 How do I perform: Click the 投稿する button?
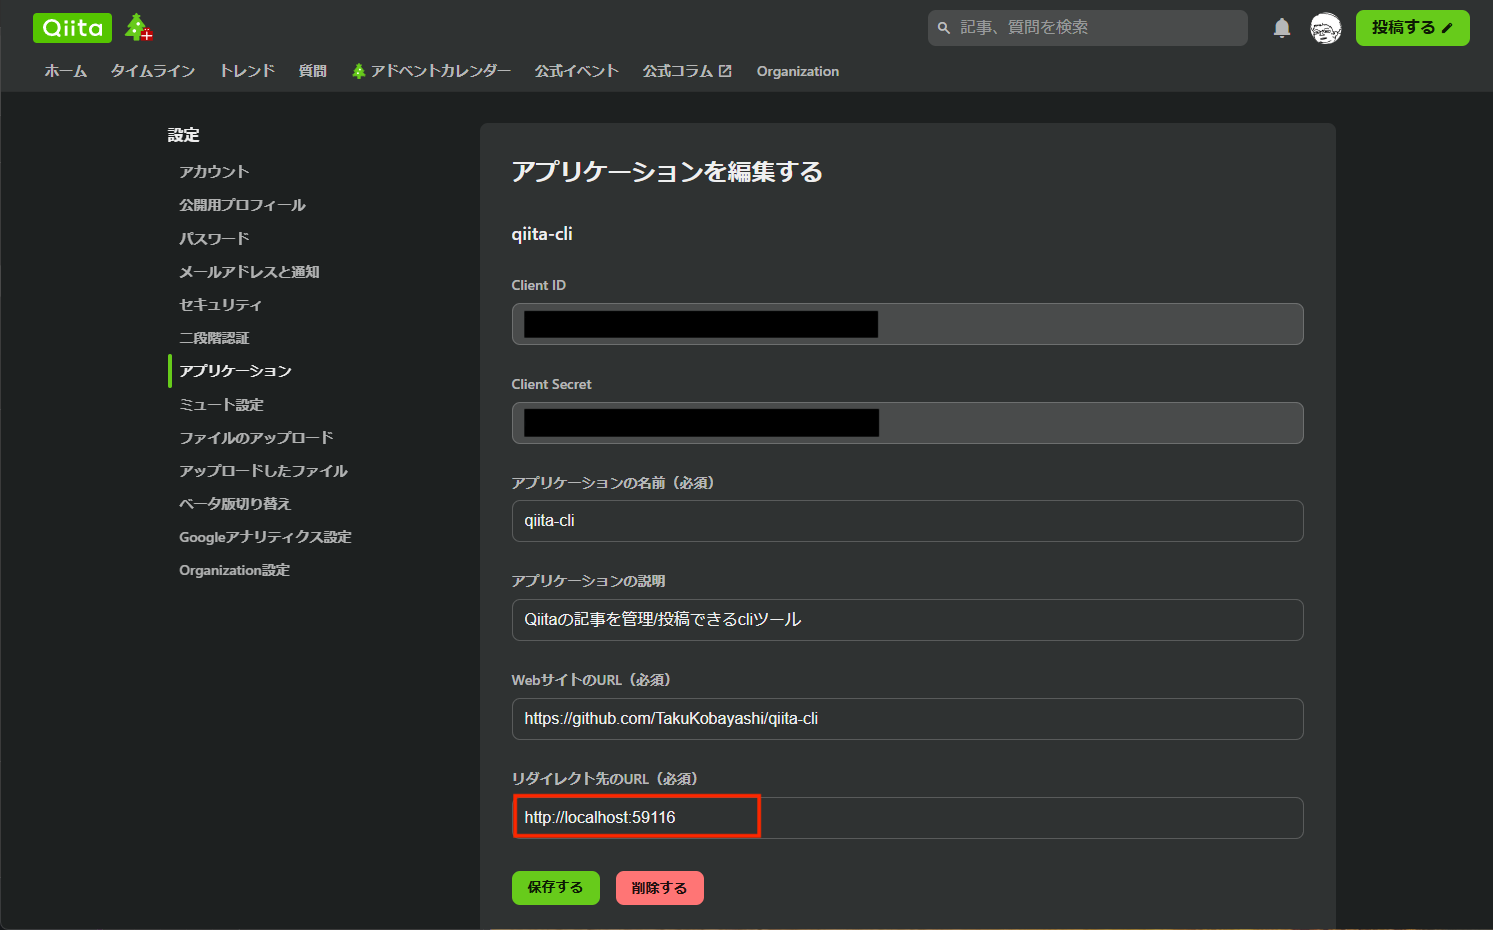click(1412, 28)
